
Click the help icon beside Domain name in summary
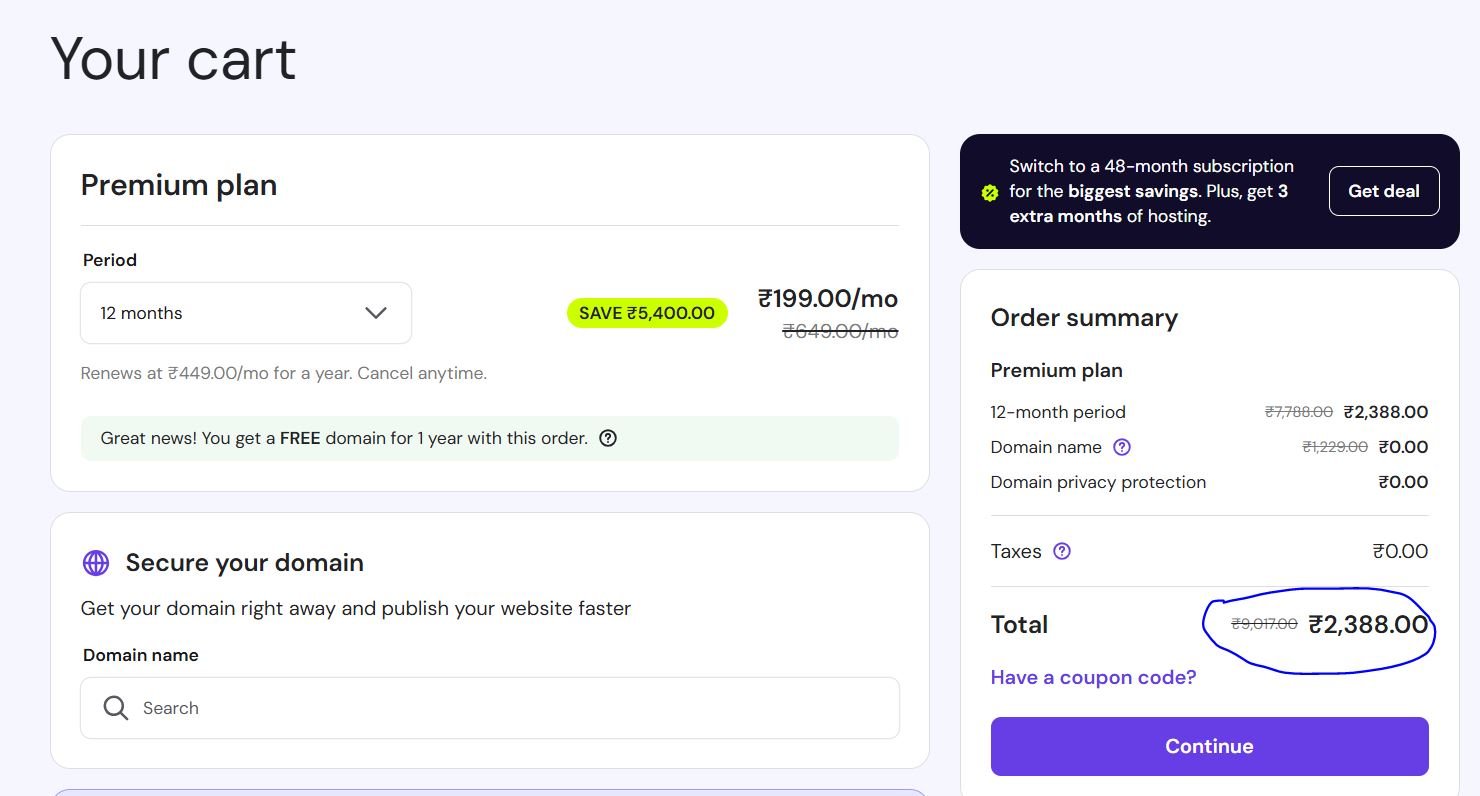coord(1122,447)
